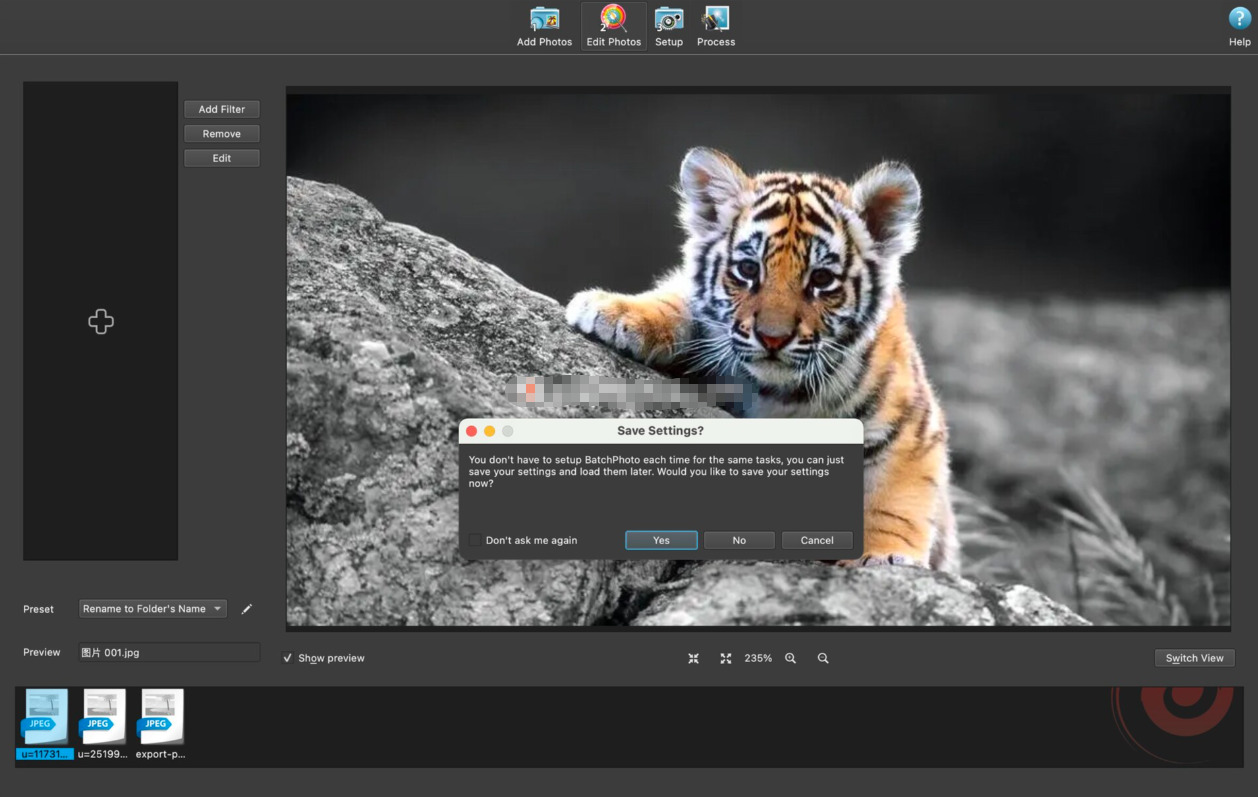Enable the Don't ask me again checkbox
Viewport: 1258px width, 797px height.
pos(475,540)
